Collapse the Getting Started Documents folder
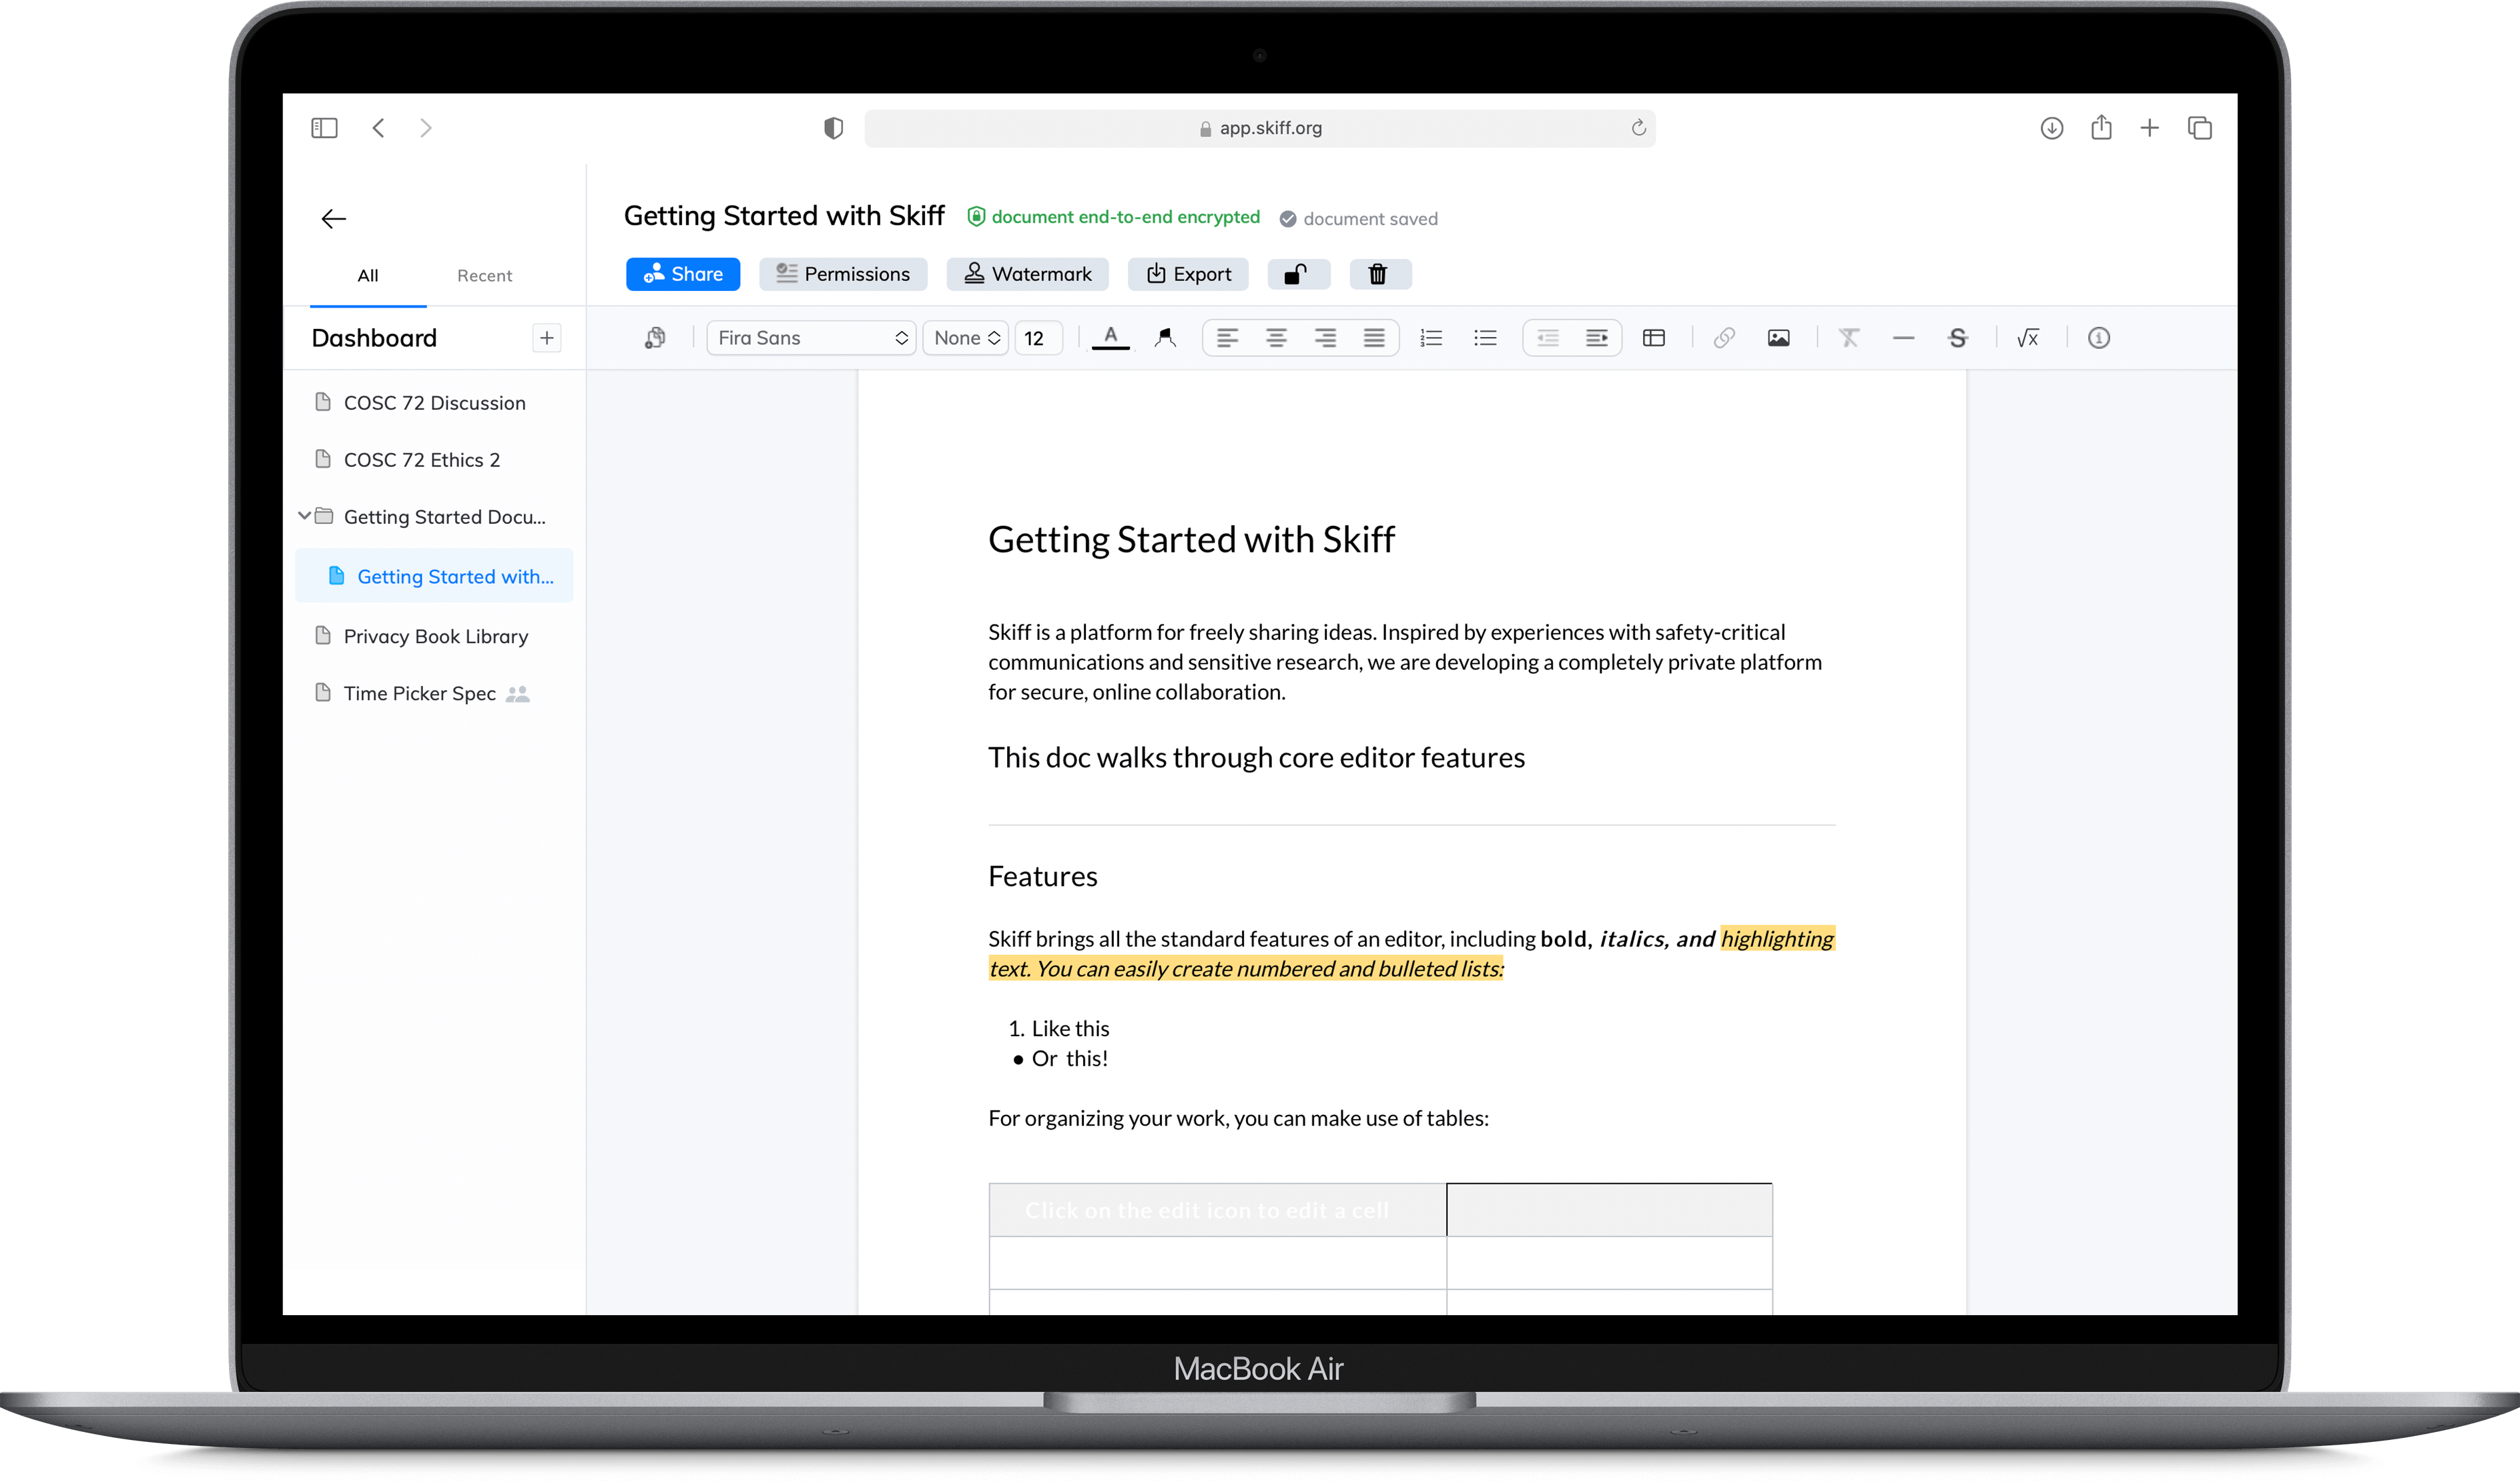This screenshot has width=2520, height=1482. pyautogui.click(x=304, y=516)
